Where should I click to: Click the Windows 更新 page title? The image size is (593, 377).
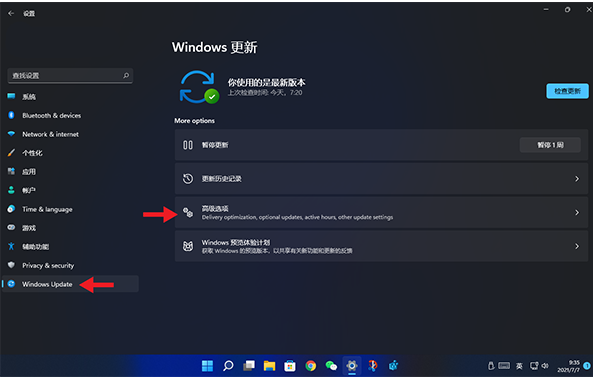click(x=214, y=47)
